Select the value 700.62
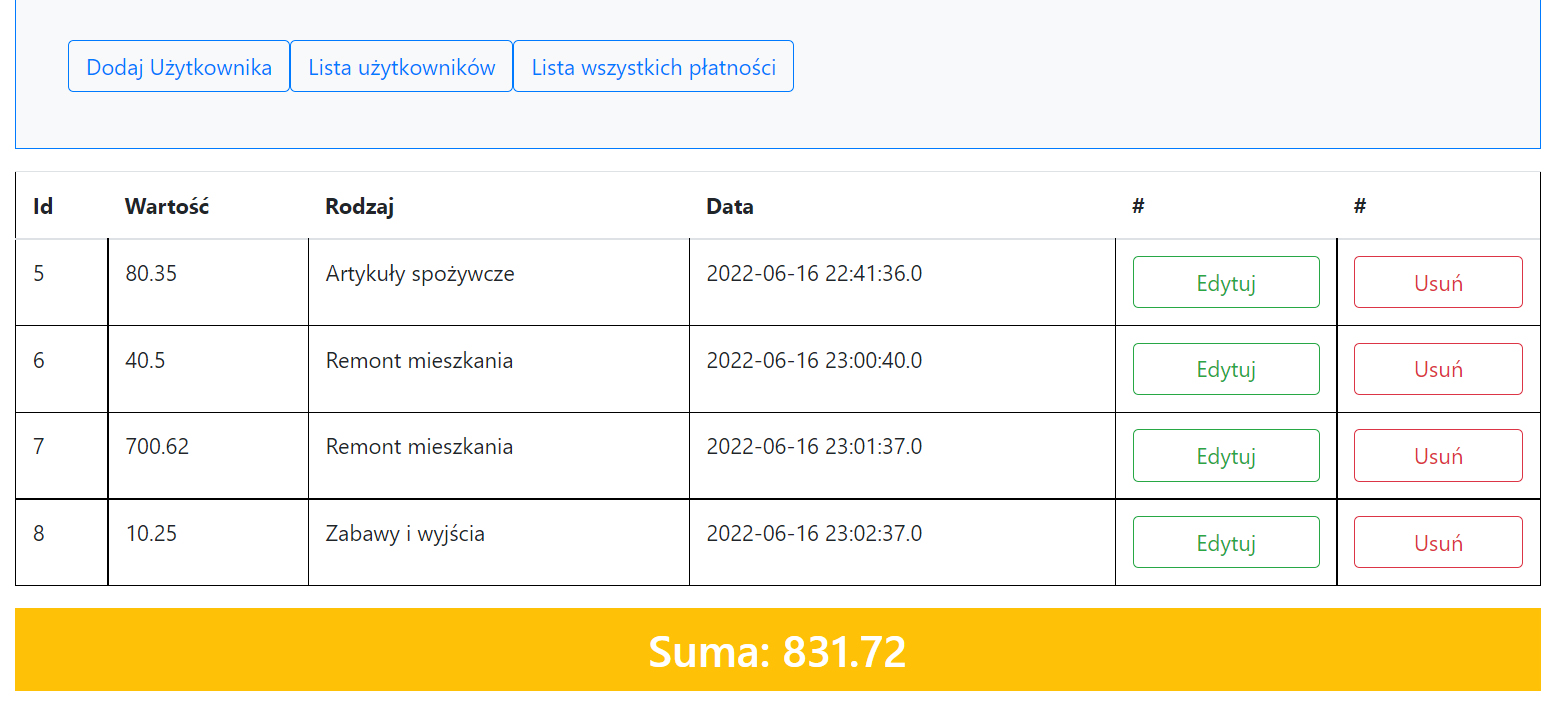 (x=157, y=446)
